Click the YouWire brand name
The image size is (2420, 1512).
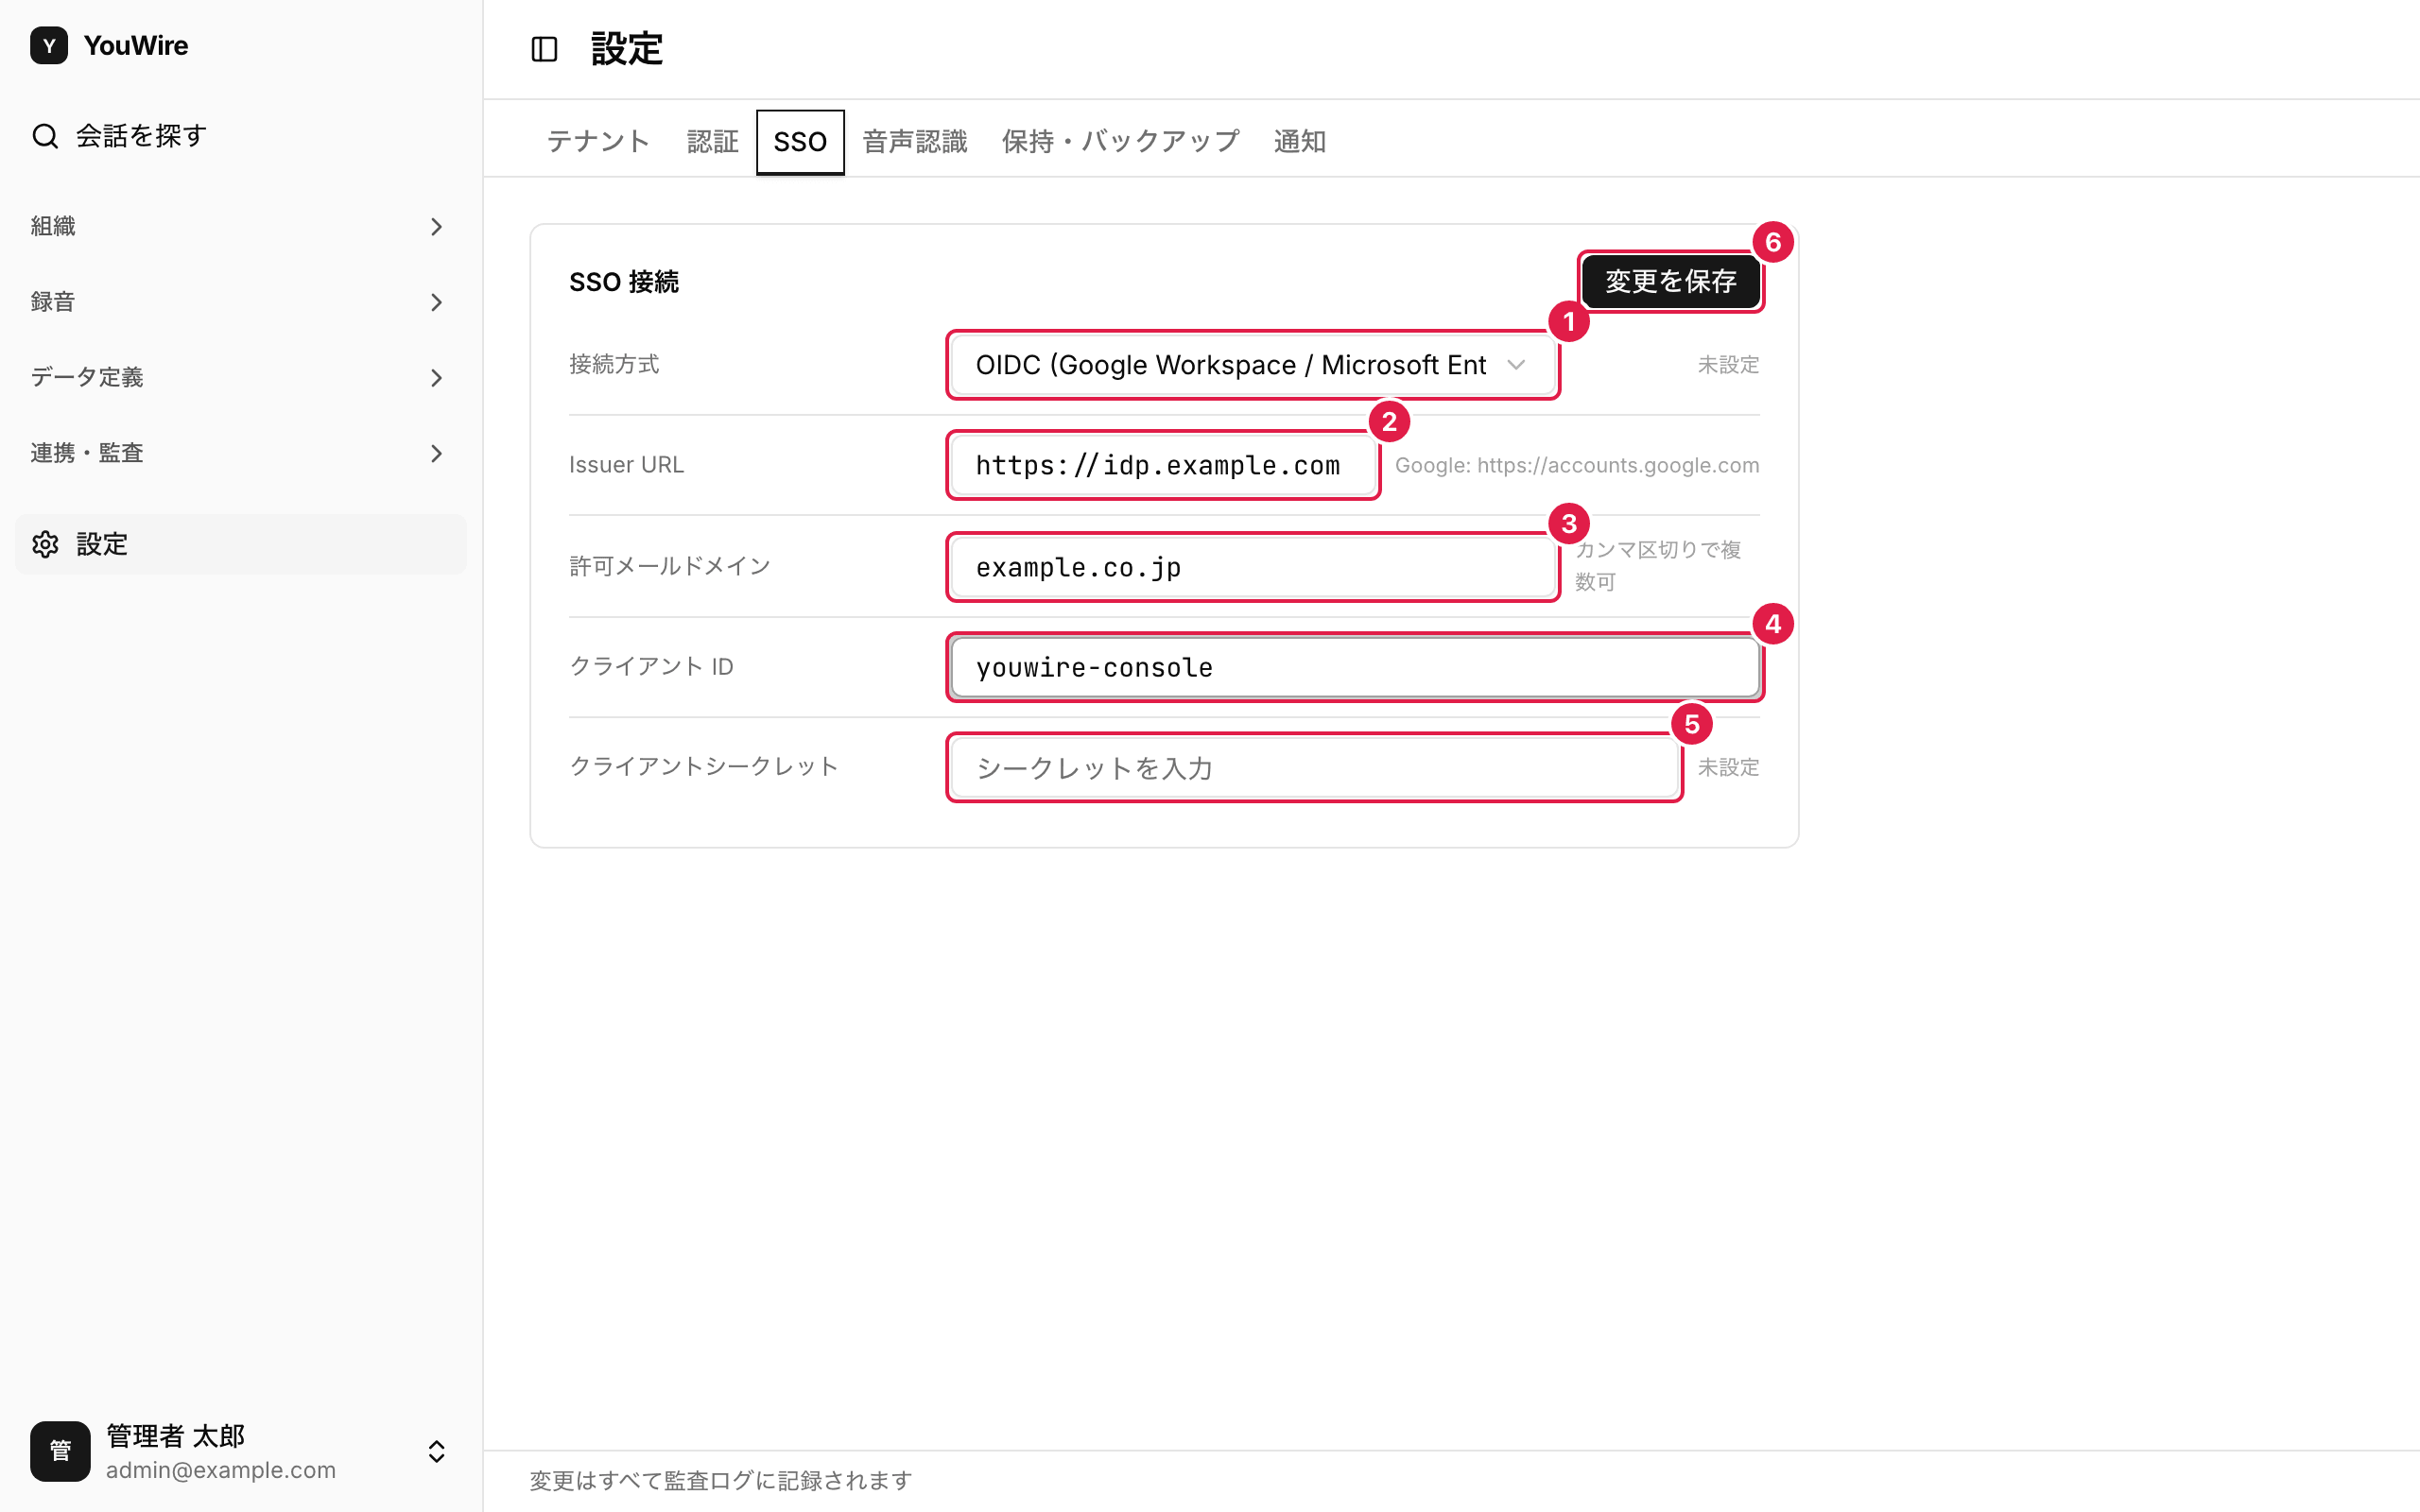click(136, 45)
